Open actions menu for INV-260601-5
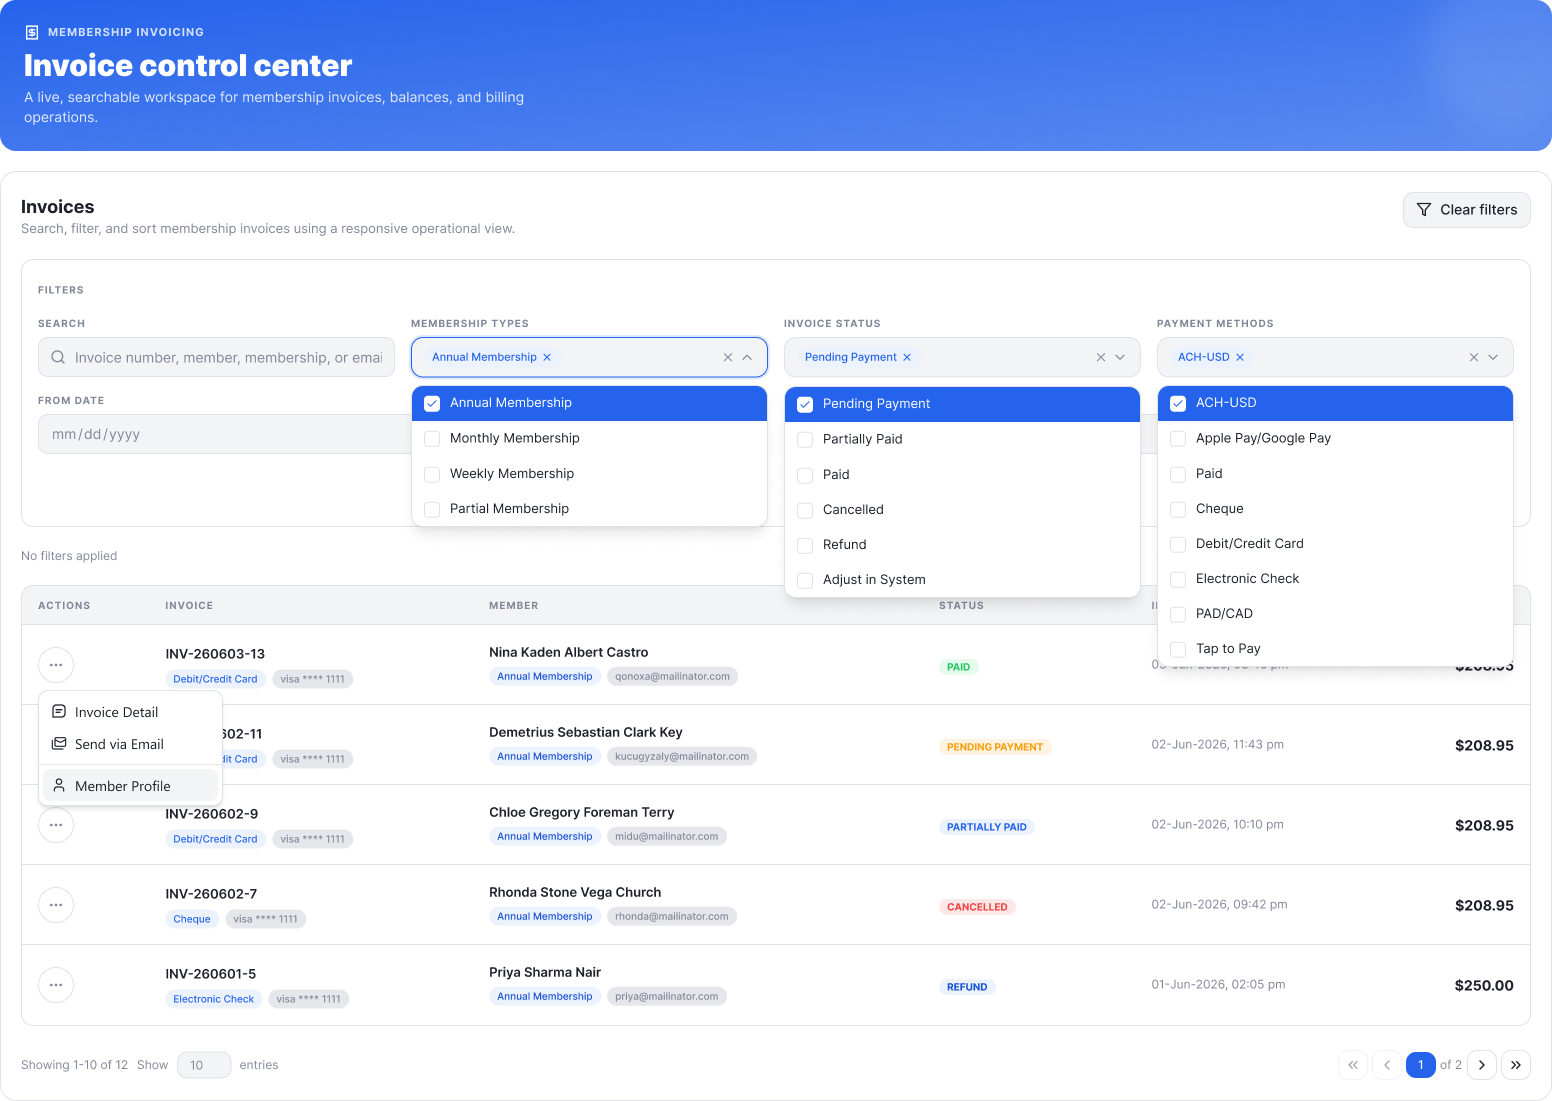1552x1101 pixels. tap(56, 985)
